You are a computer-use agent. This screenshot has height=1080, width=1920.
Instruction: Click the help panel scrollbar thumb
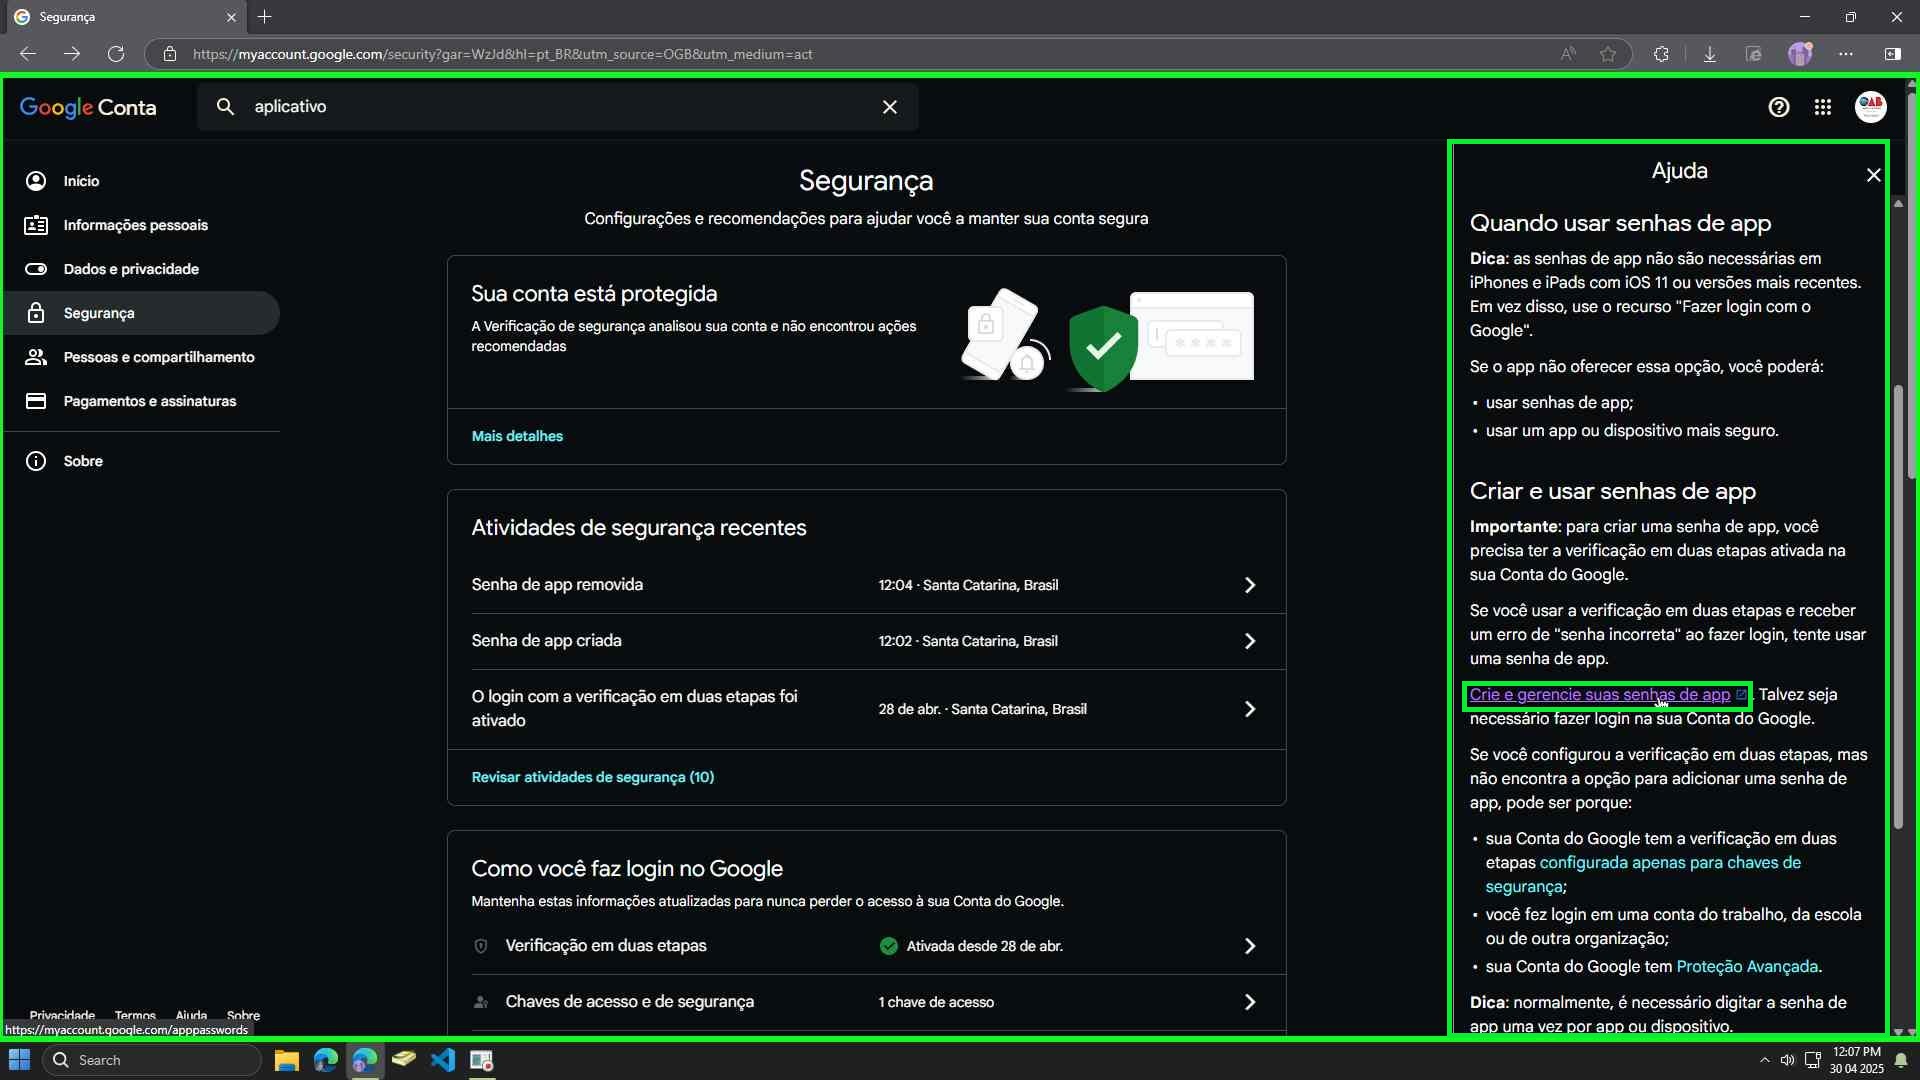pos(1897,607)
